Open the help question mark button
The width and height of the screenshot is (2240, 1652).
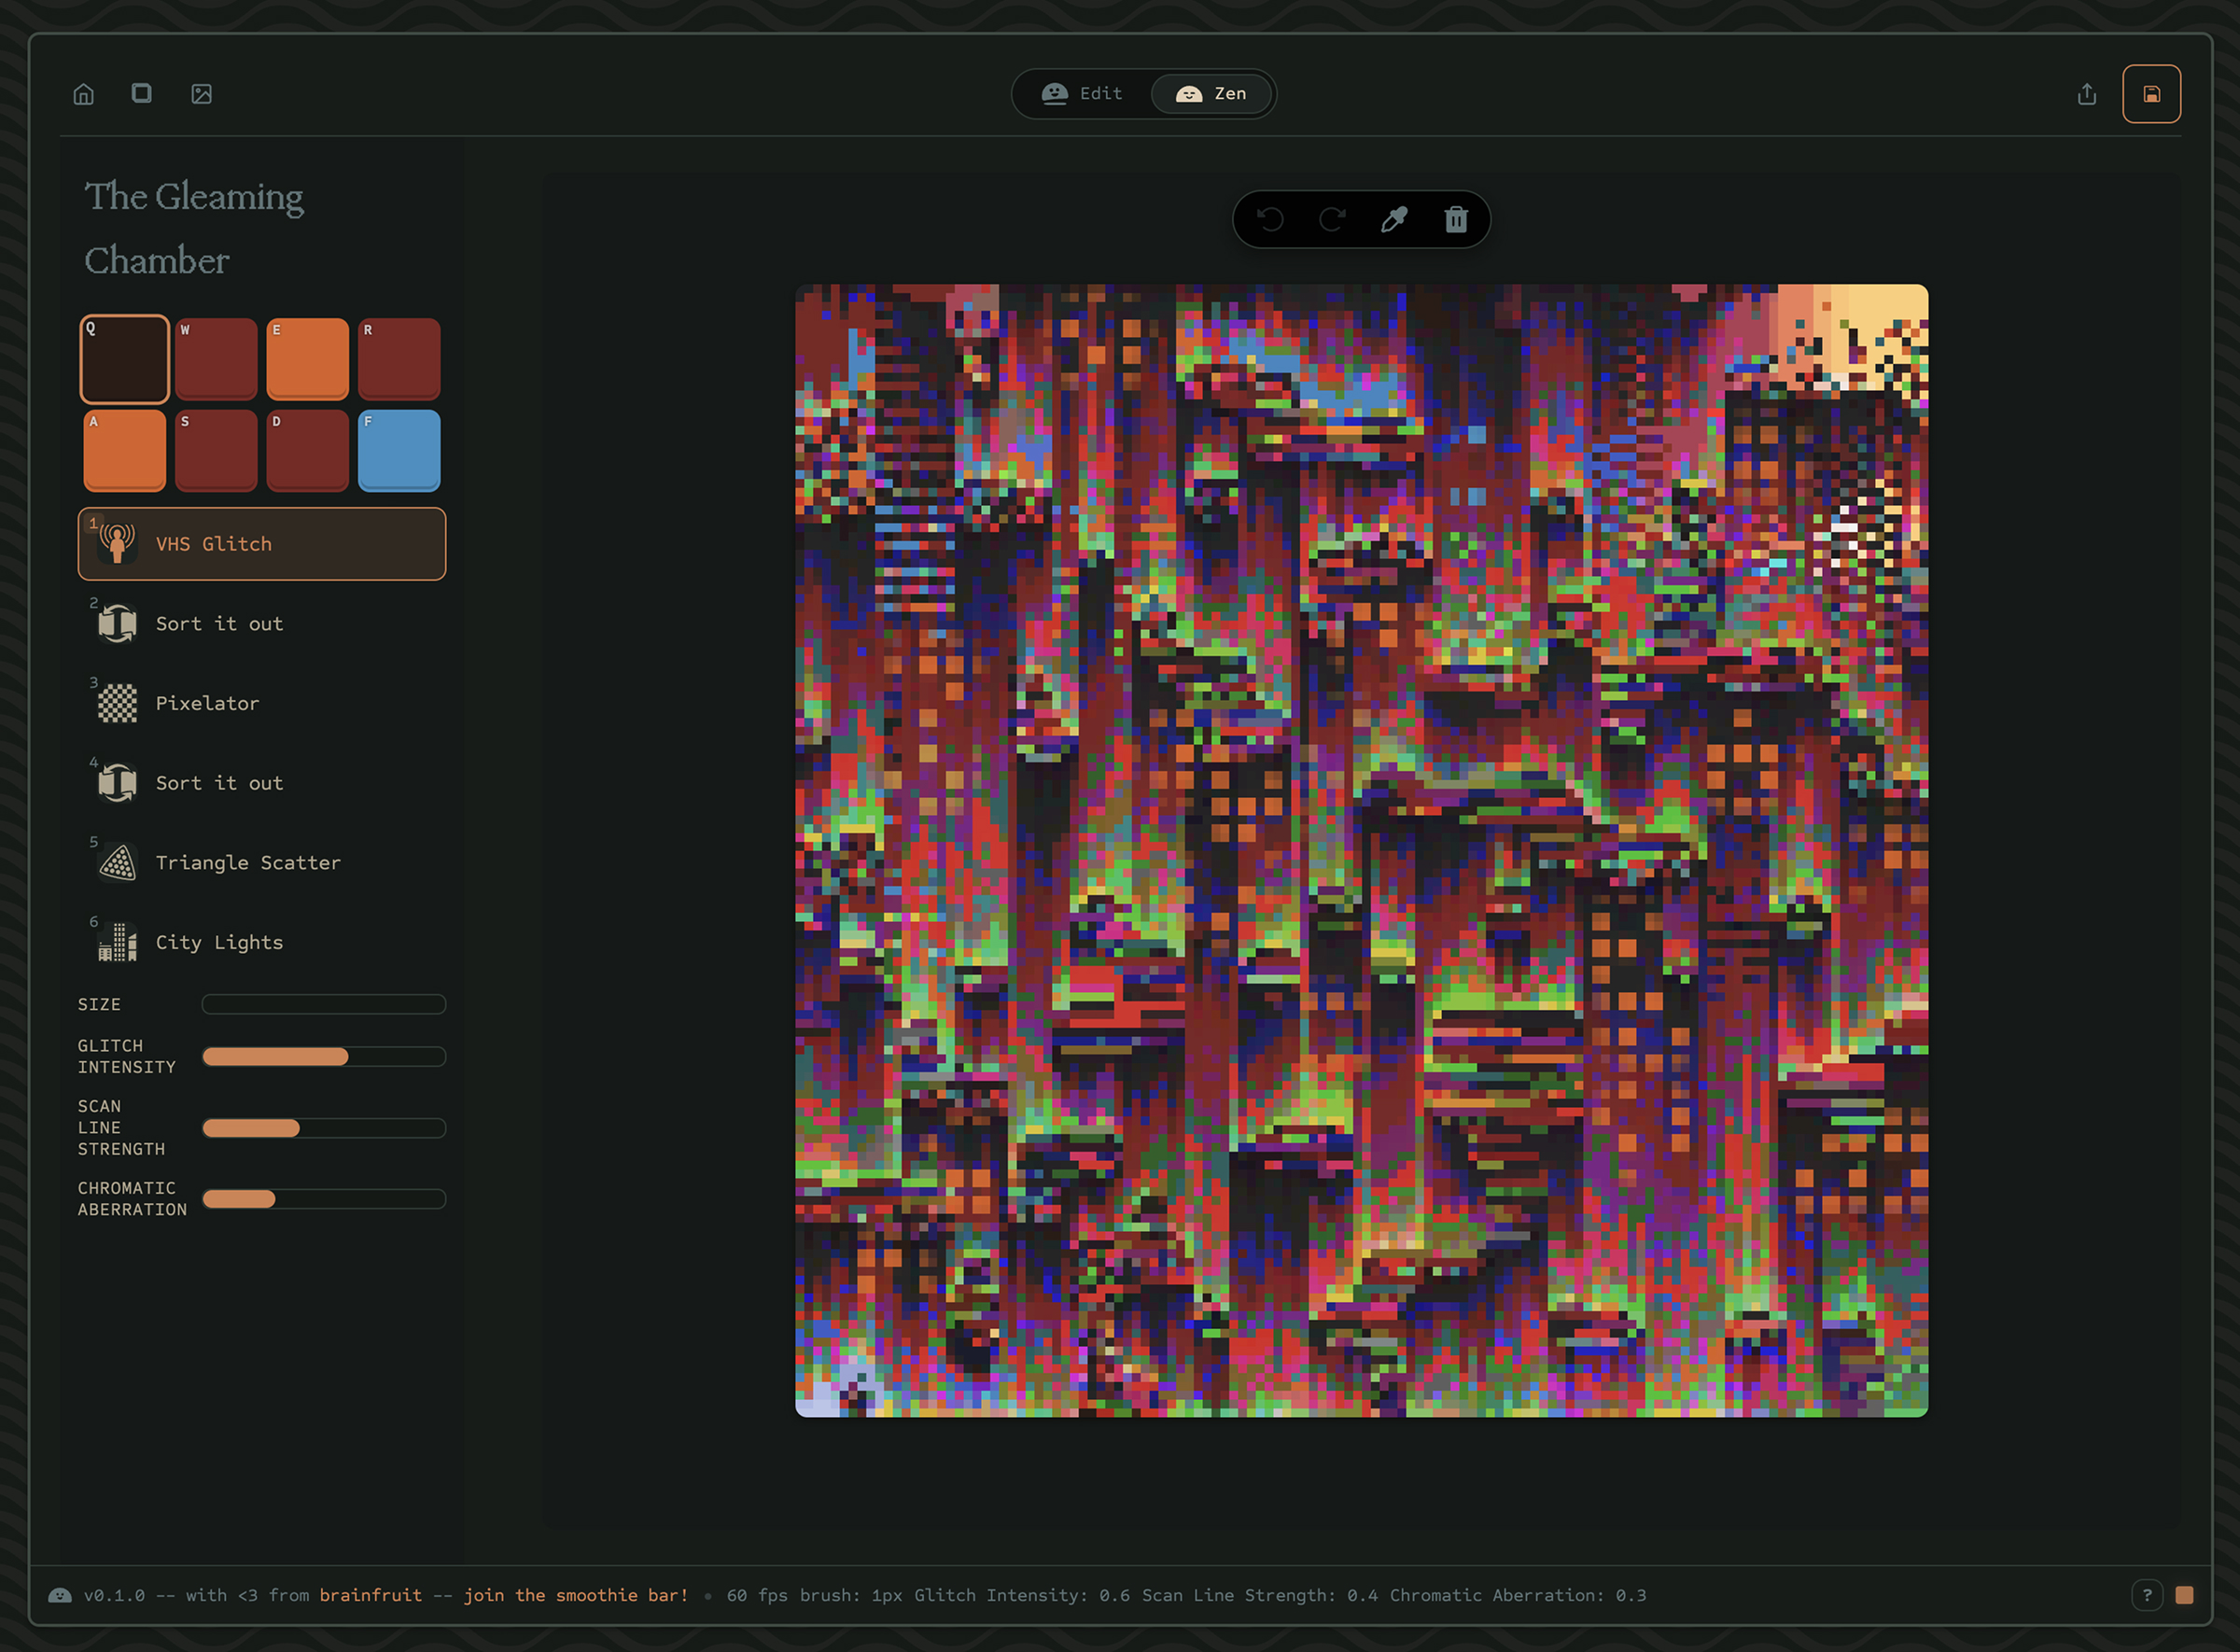click(2148, 1595)
